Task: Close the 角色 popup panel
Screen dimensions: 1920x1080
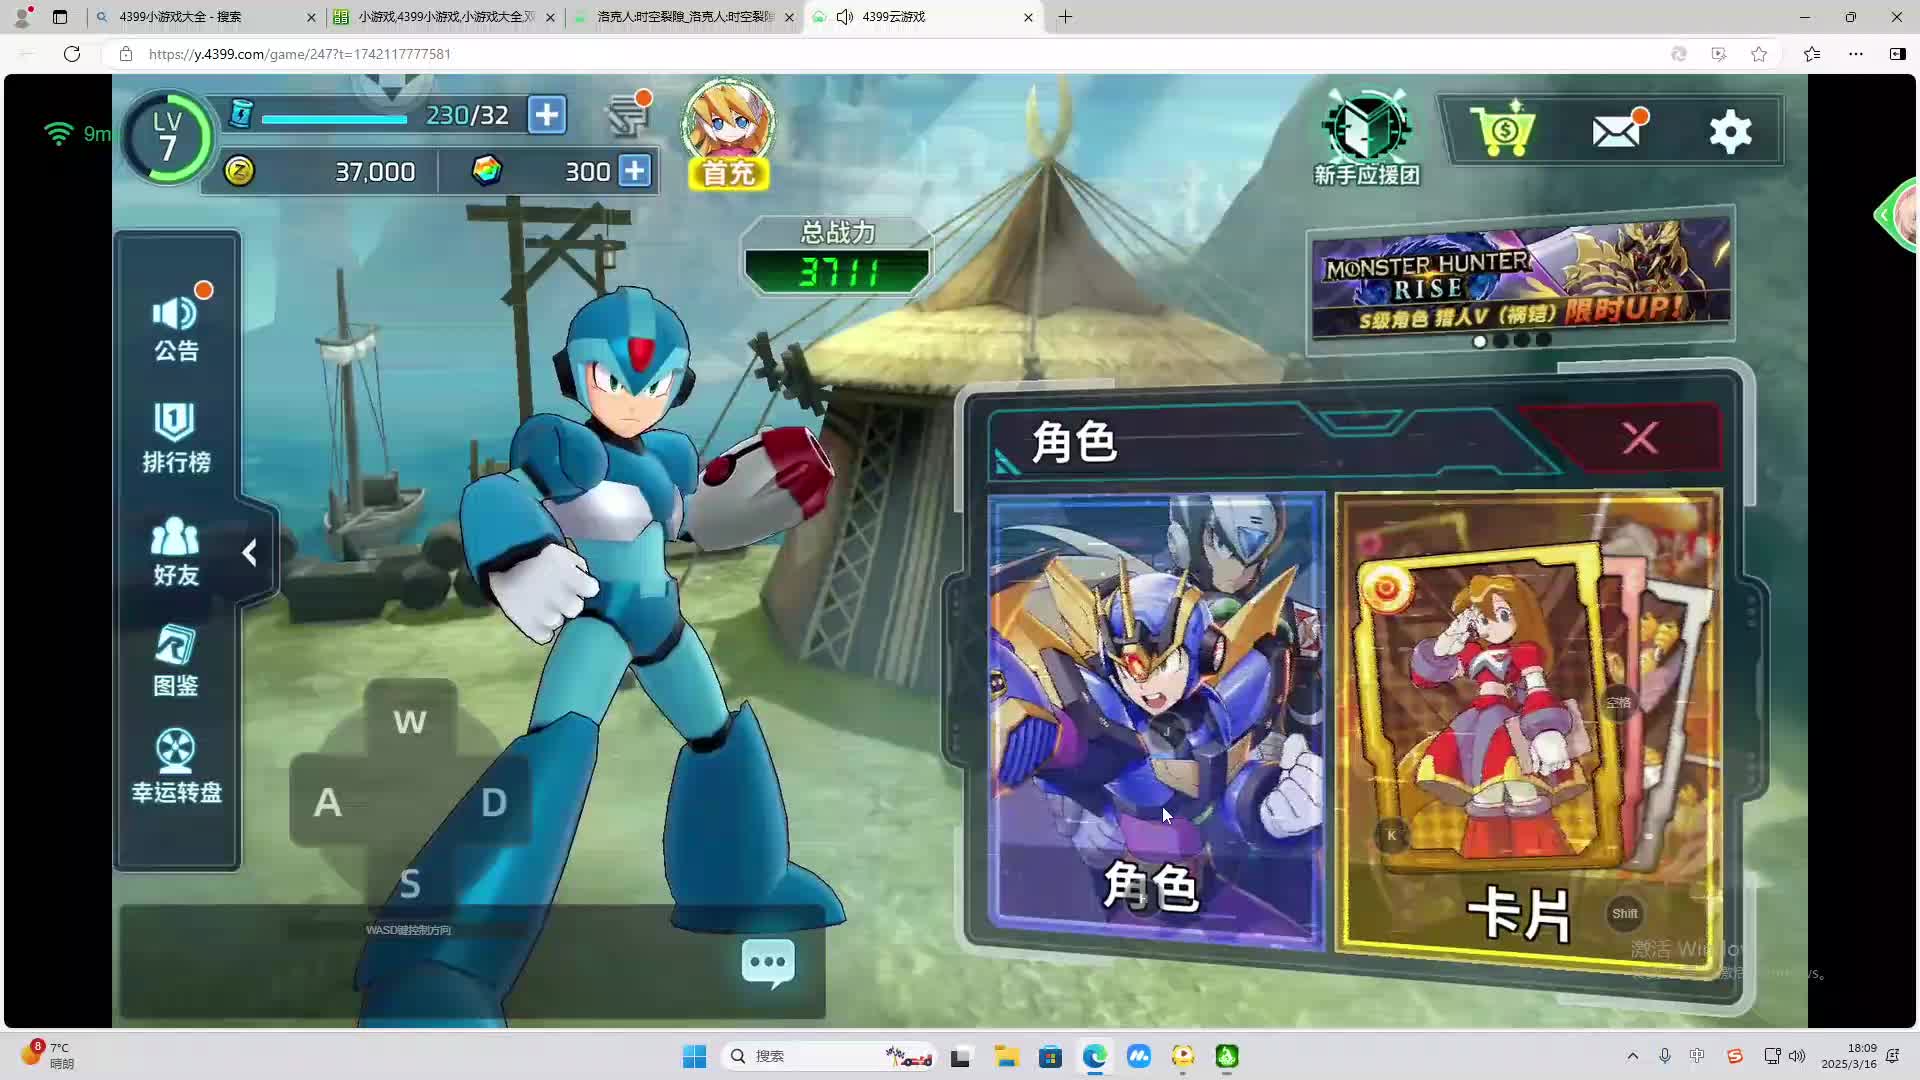Action: (1640, 438)
